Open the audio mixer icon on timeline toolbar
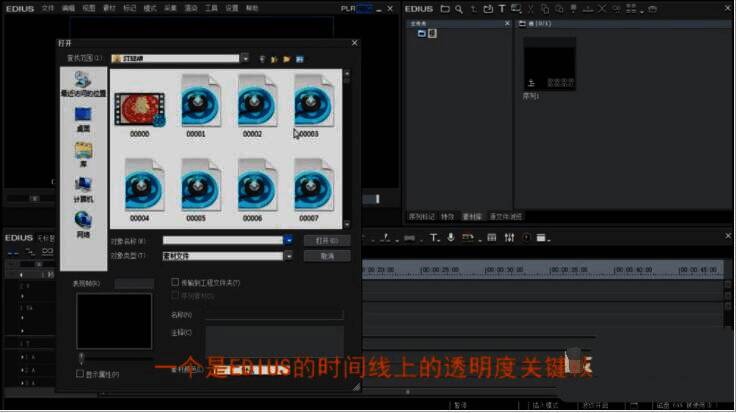 click(x=511, y=238)
